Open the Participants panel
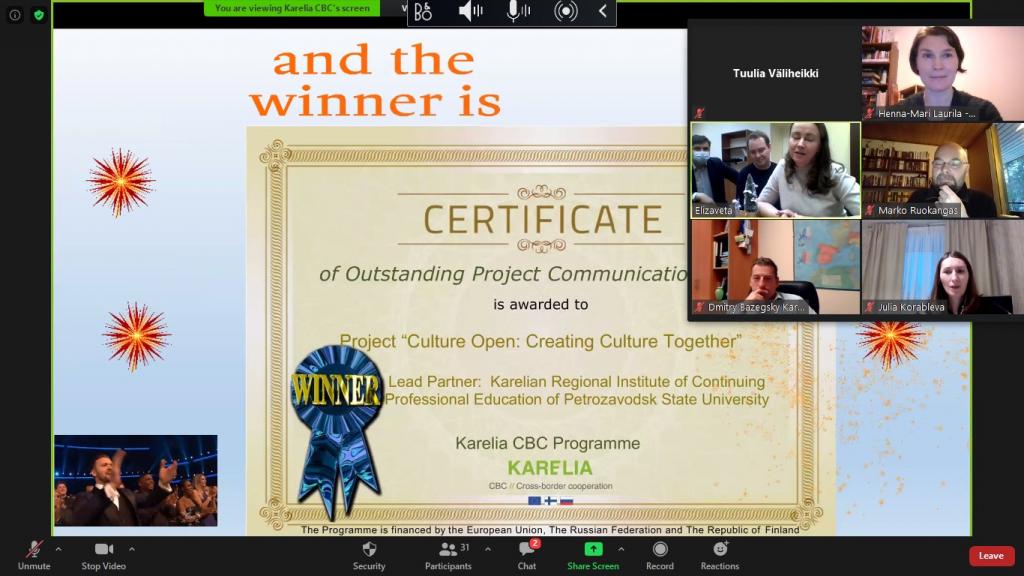Image resolution: width=1024 pixels, height=576 pixels. [448, 556]
